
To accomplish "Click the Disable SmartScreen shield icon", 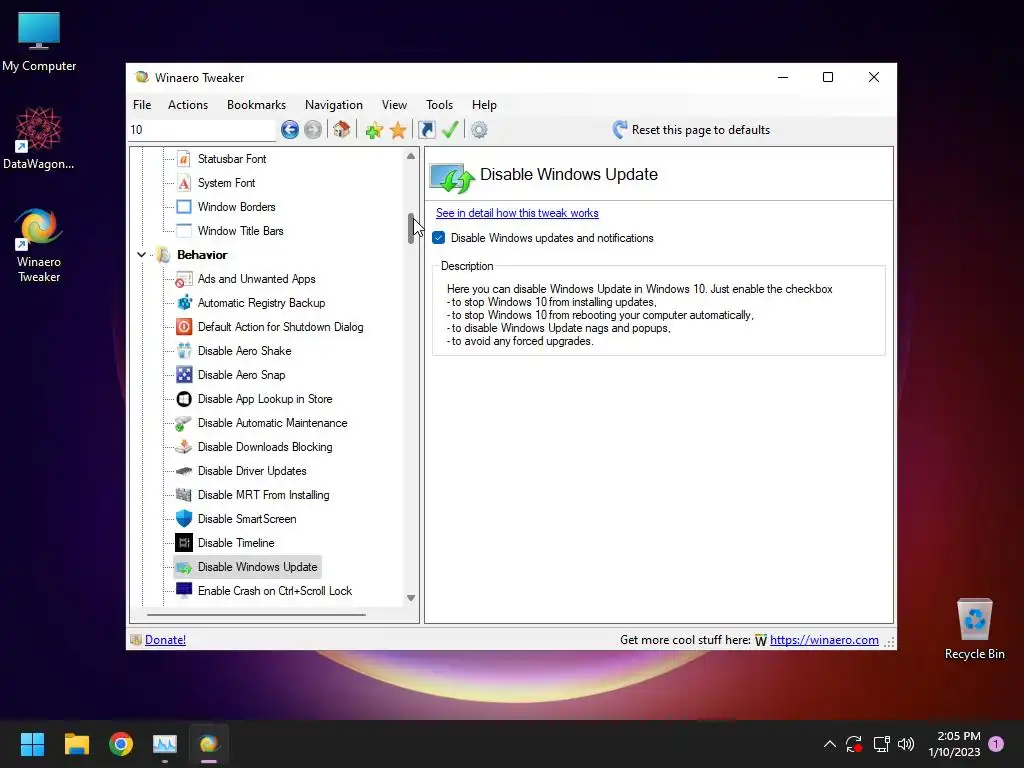I will [184, 519].
